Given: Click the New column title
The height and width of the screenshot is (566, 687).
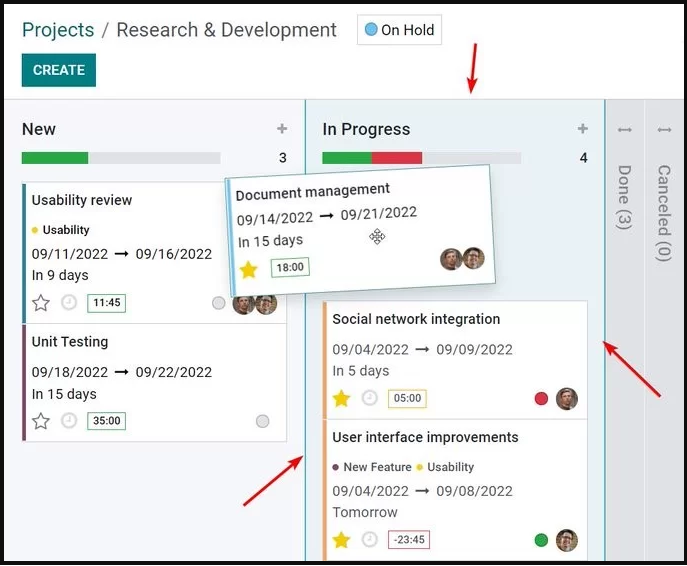Looking at the screenshot, I should 39,129.
